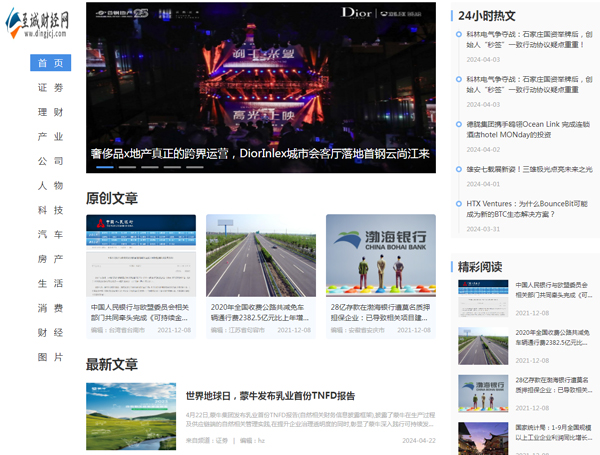Open the banner headline about DiorInlex城市会客厅

pyautogui.click(x=260, y=153)
